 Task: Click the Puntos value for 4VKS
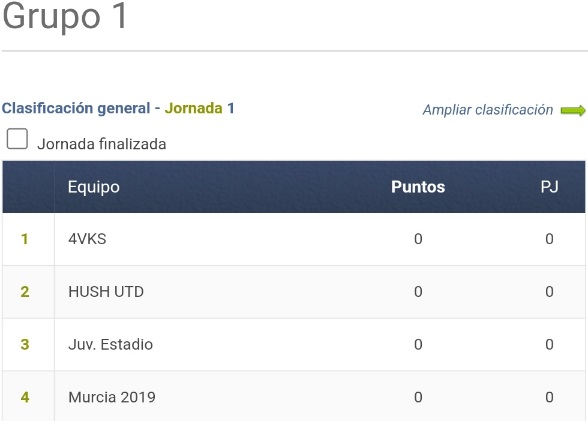[x=418, y=239]
